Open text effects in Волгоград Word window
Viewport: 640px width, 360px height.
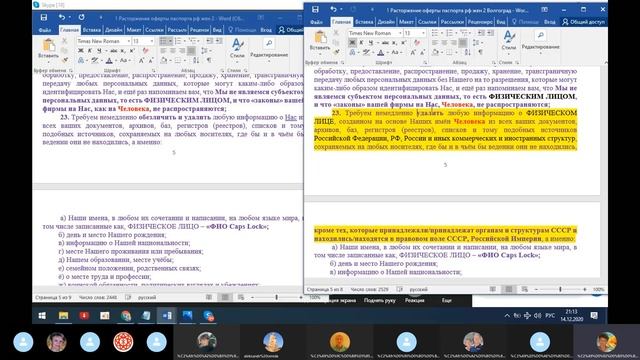tap(353, 52)
